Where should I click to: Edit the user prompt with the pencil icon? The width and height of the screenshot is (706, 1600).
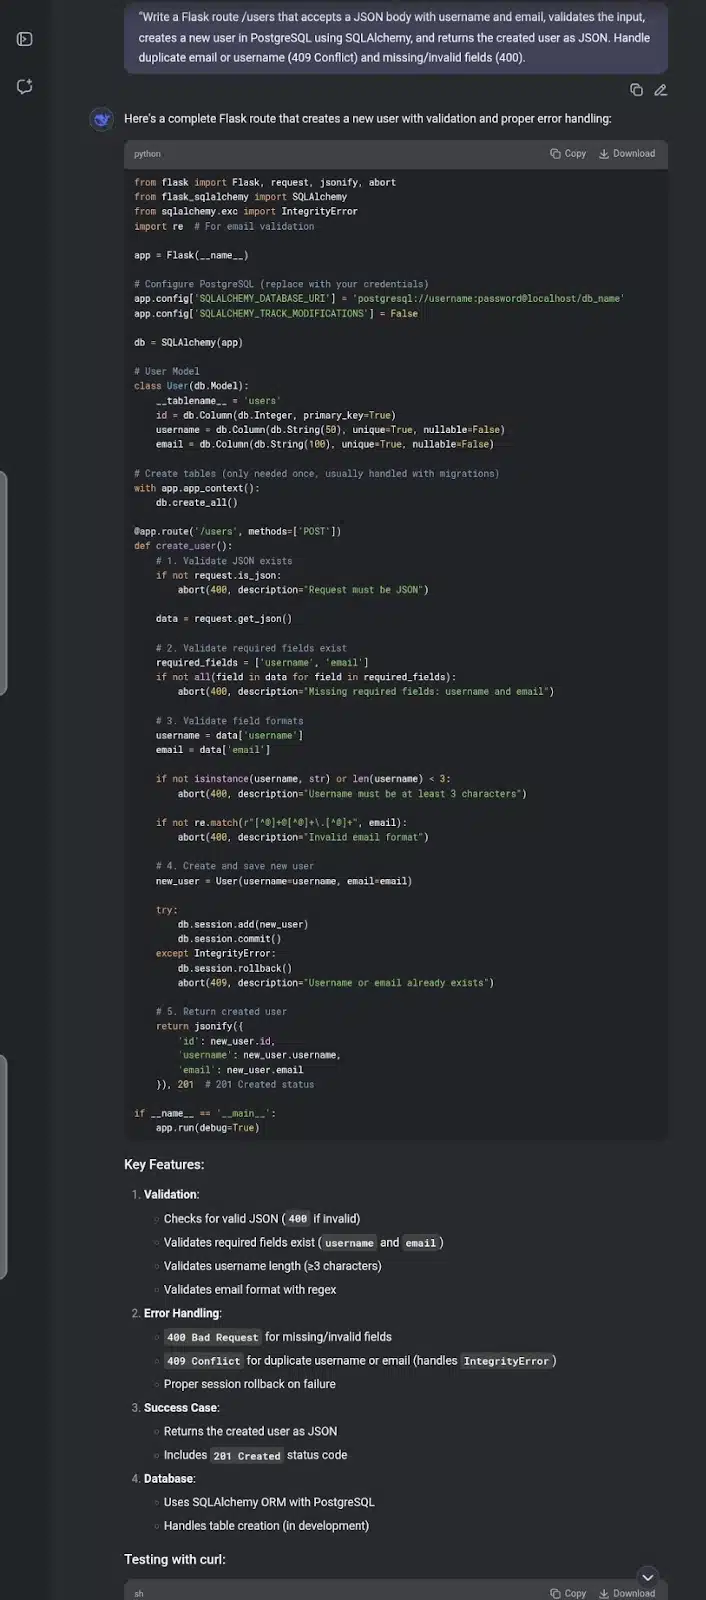660,90
